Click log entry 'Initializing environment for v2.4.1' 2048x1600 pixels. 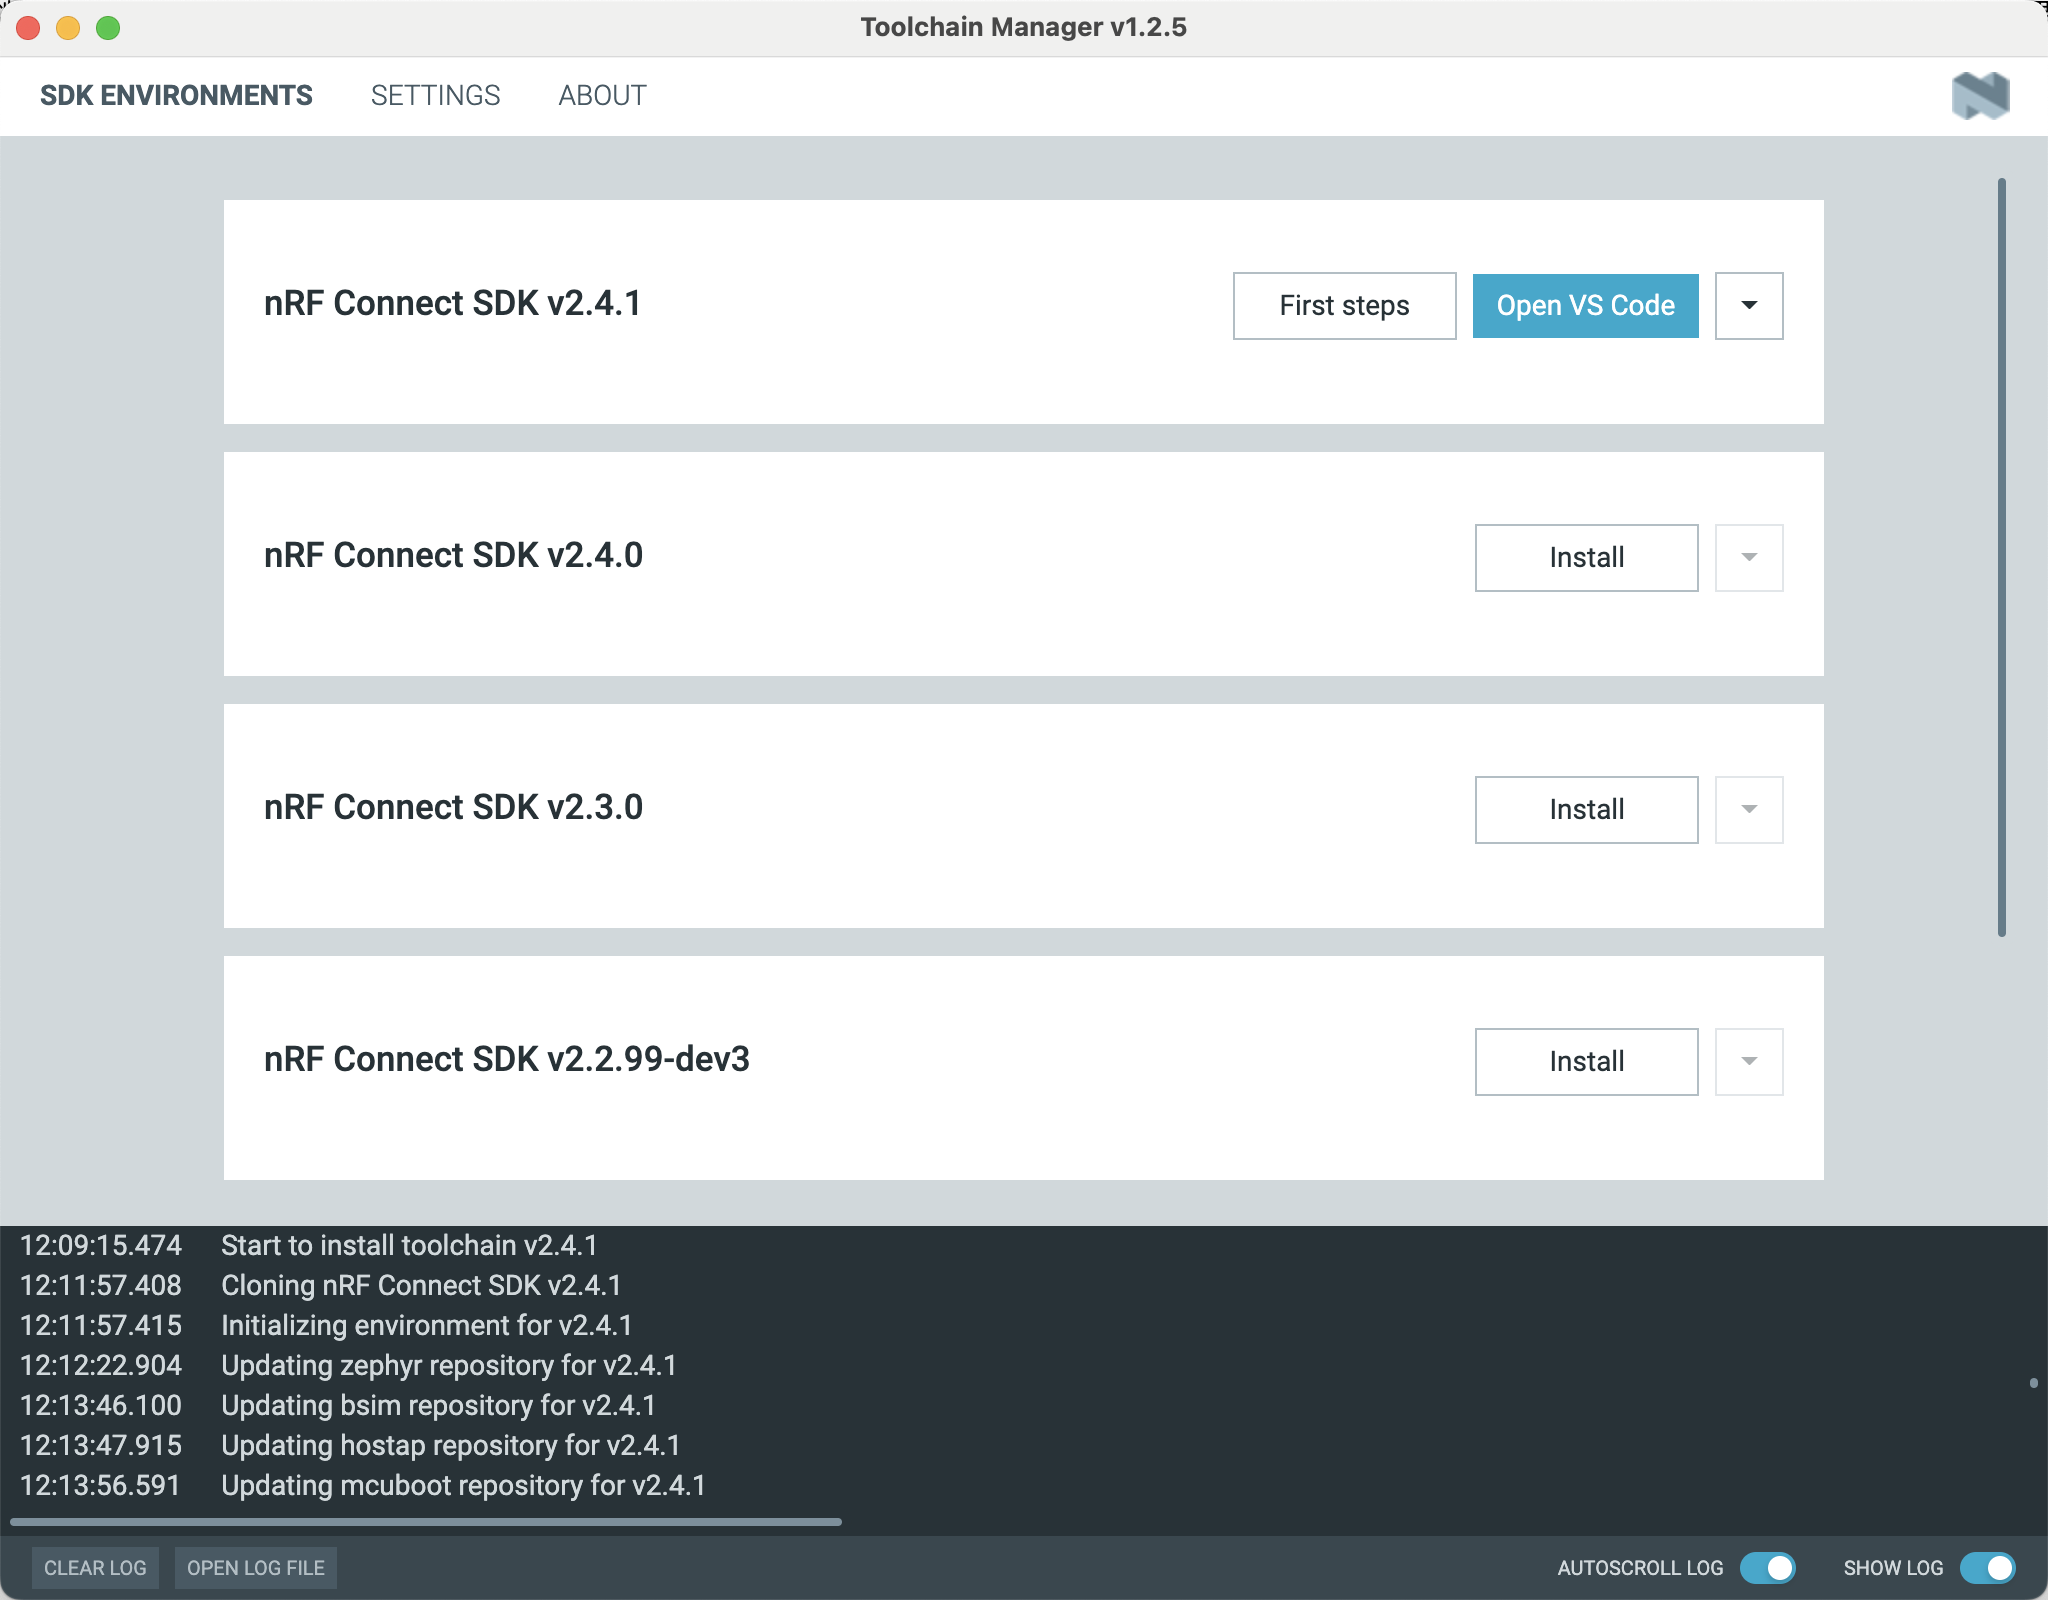click(x=427, y=1325)
